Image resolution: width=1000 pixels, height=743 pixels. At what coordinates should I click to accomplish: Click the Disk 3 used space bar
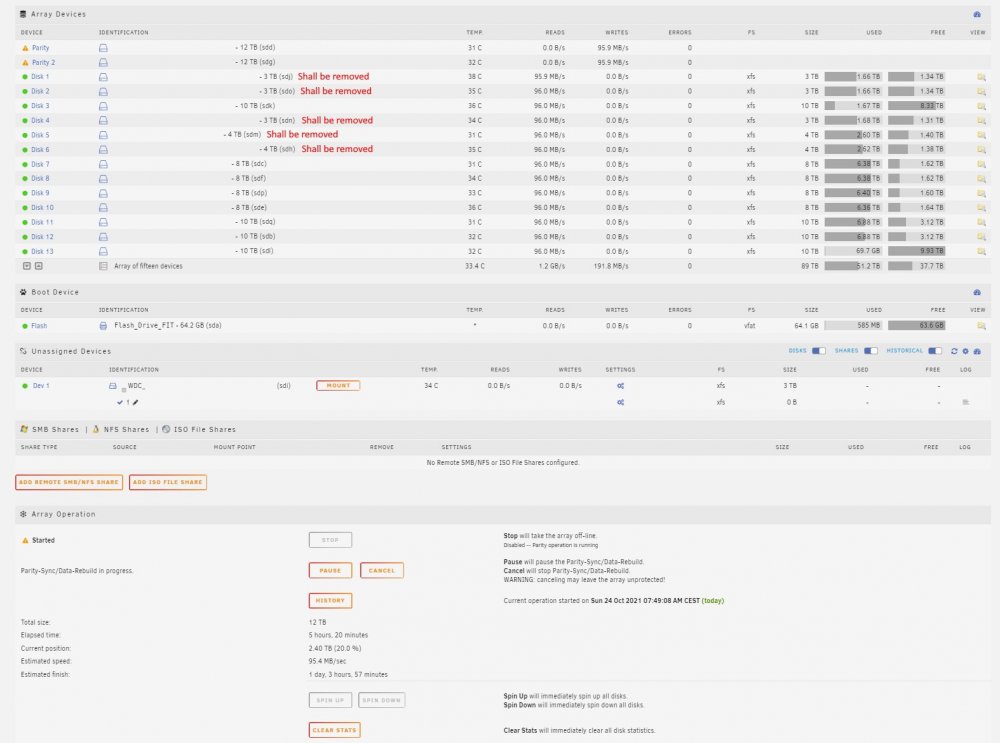pos(853,106)
